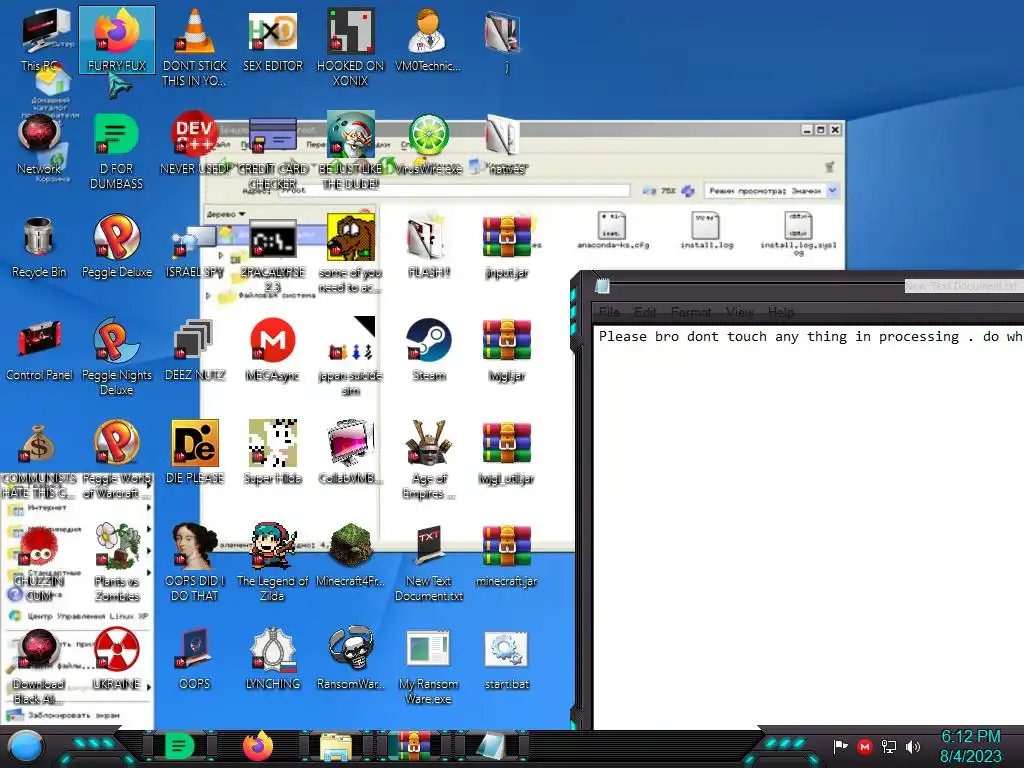Open the D FOR DUMBASS icon
This screenshot has height=768, width=1024.
(x=116, y=152)
